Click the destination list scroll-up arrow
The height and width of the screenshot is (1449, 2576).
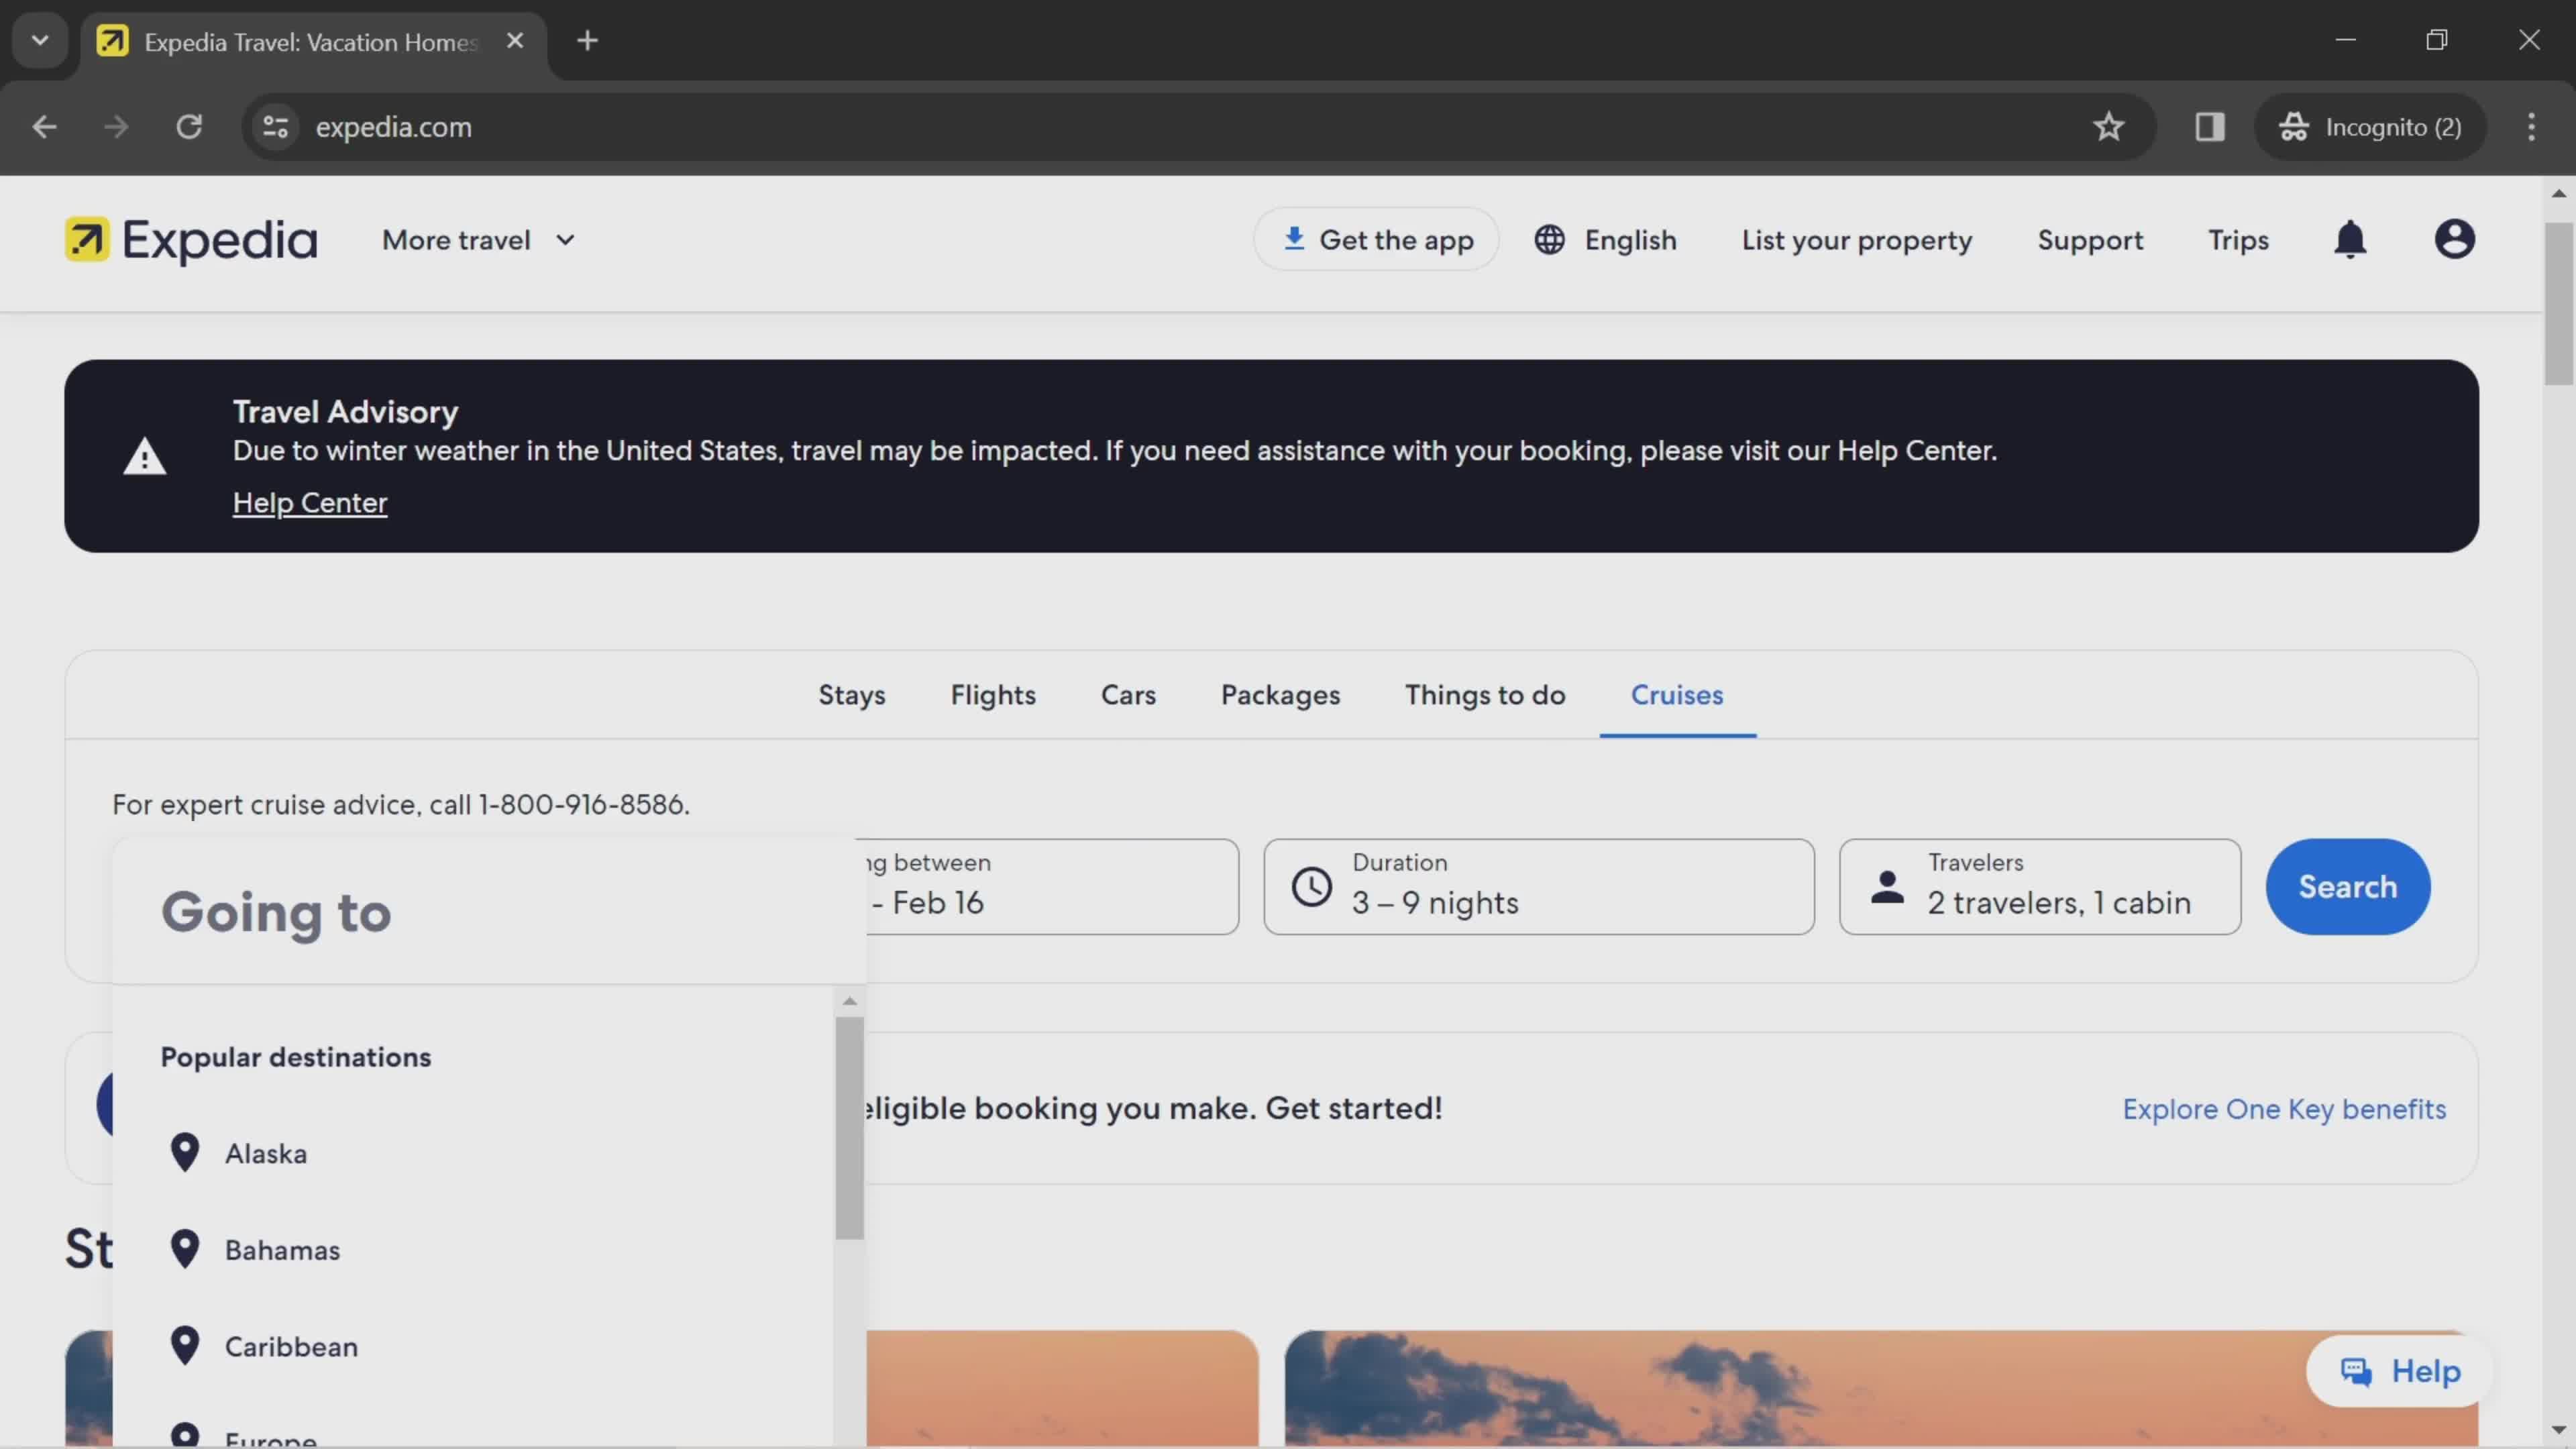click(849, 1001)
